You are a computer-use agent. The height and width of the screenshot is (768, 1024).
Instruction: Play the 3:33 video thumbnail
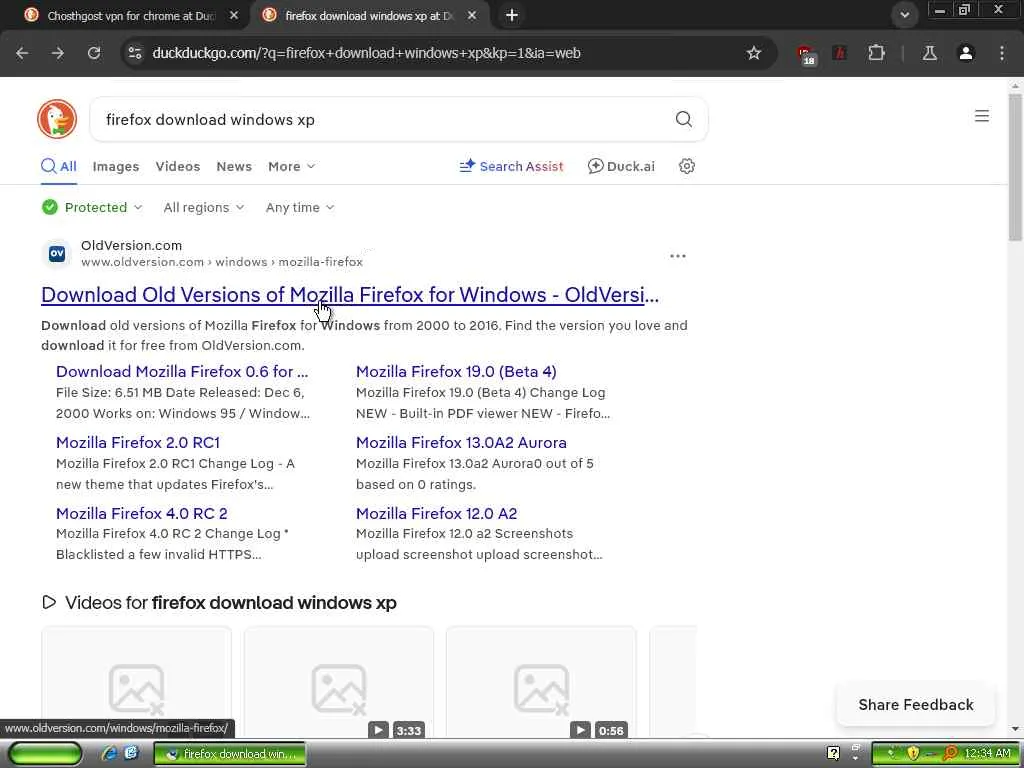click(339, 682)
